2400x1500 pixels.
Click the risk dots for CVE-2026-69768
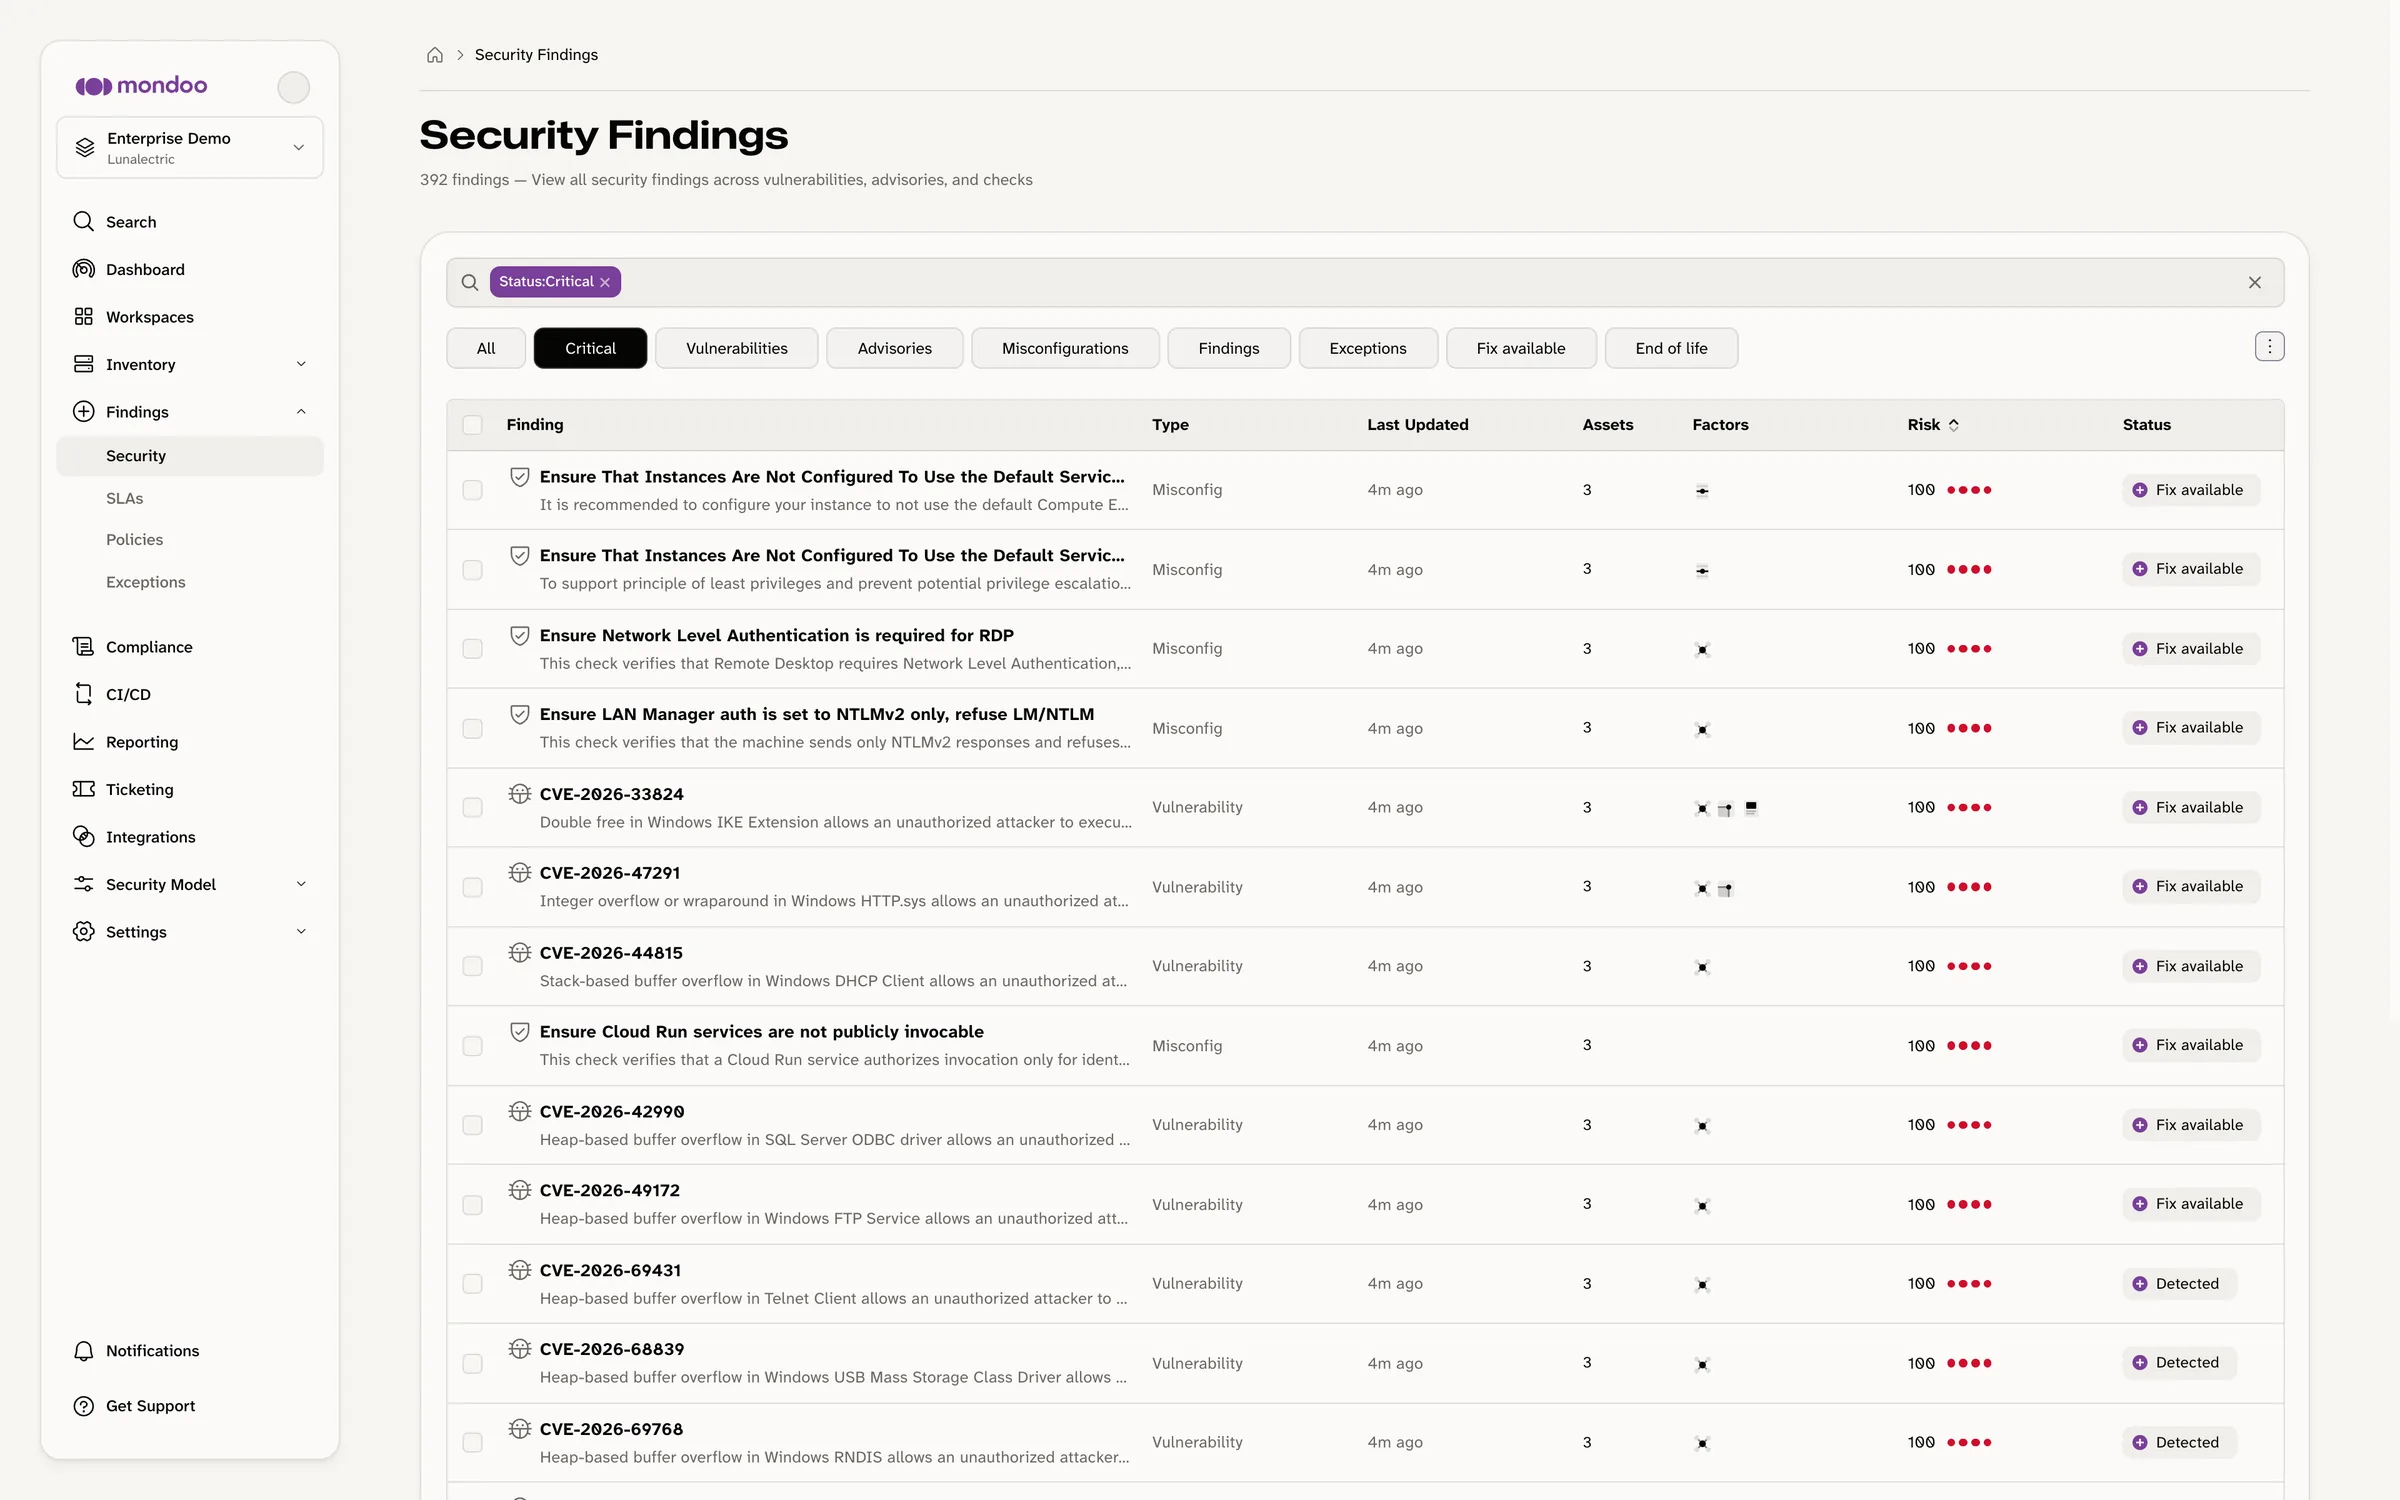click(1969, 1443)
